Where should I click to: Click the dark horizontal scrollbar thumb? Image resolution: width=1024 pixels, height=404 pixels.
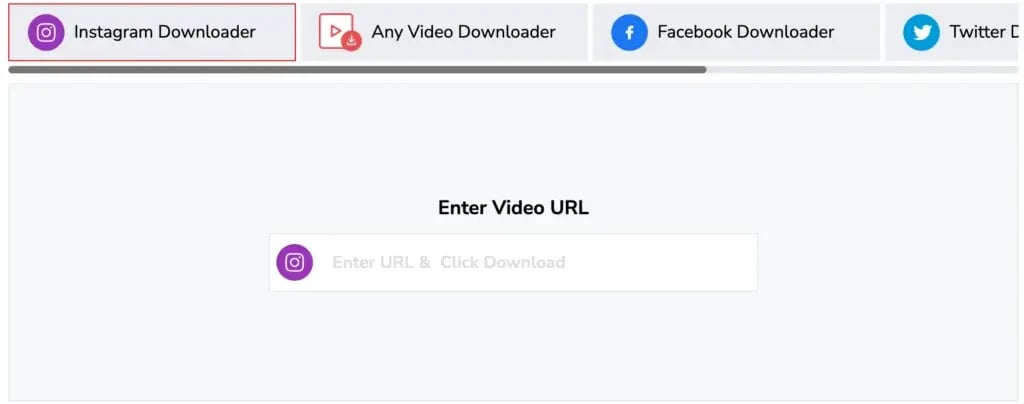357,69
